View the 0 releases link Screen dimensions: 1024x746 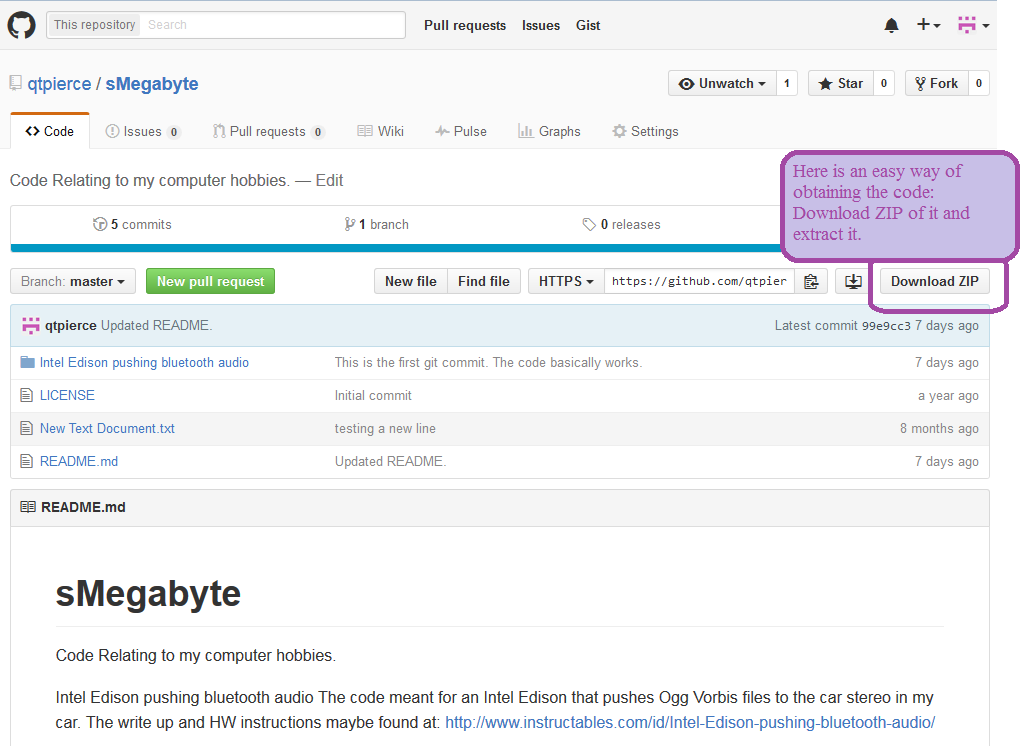tap(622, 224)
